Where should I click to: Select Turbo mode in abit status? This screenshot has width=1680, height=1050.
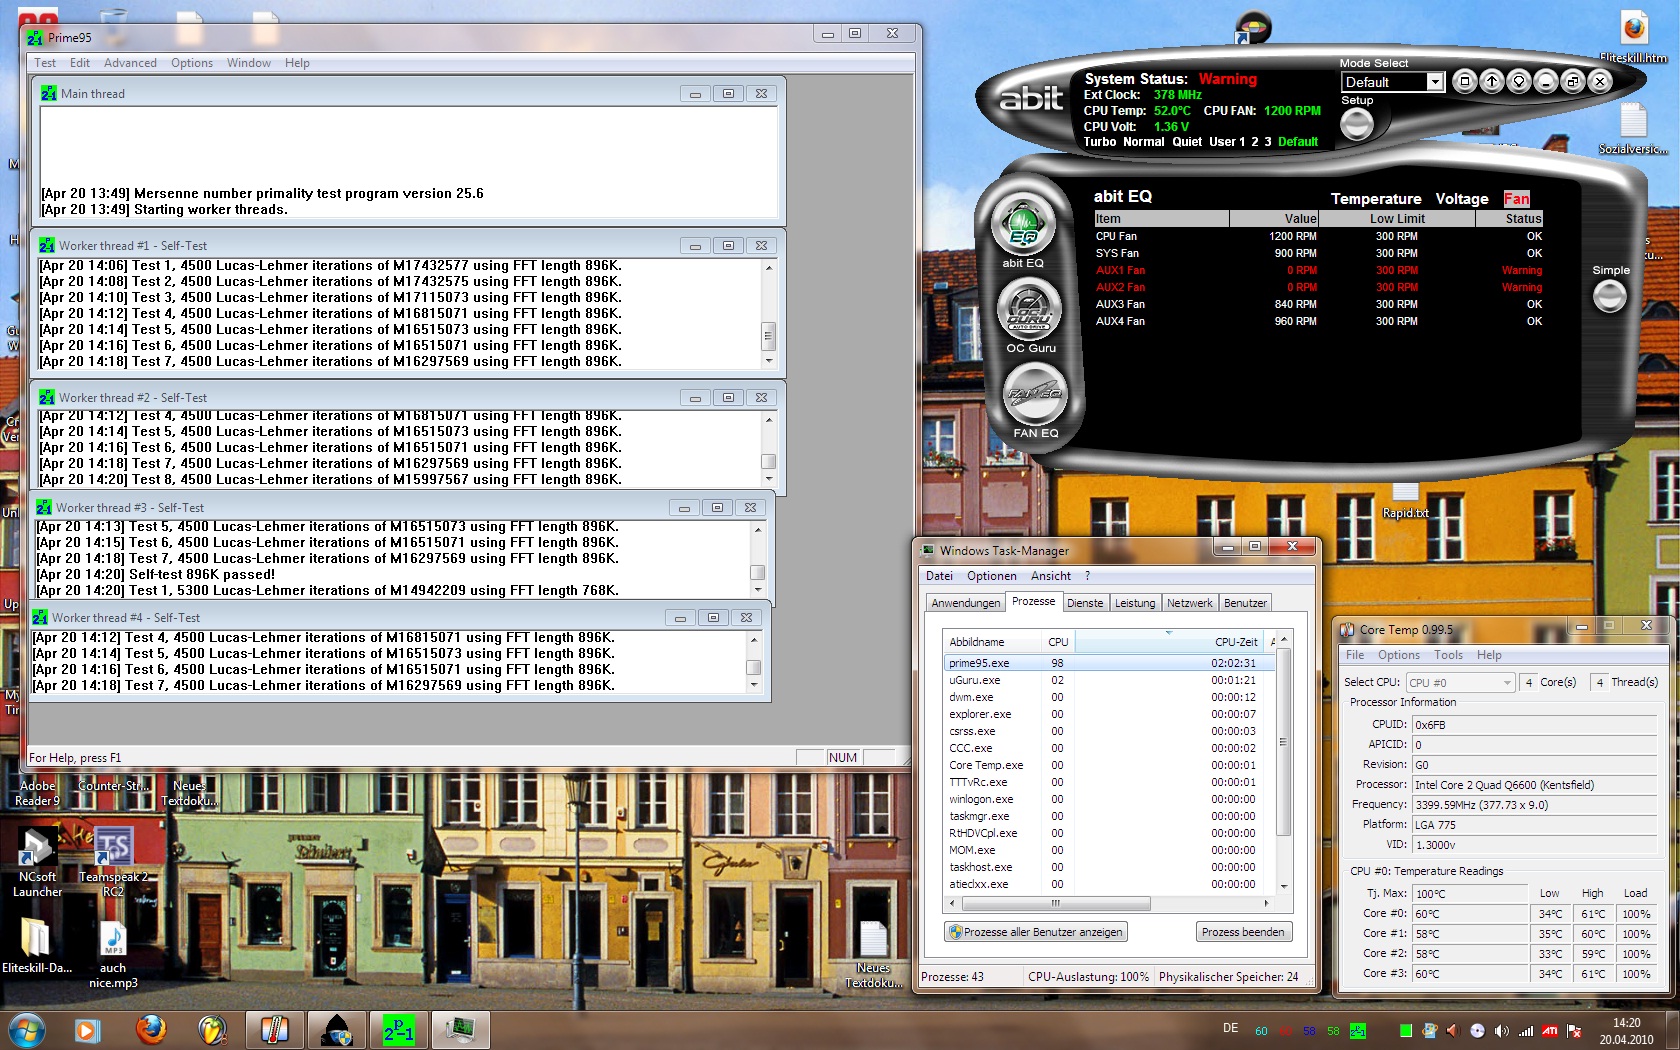(1099, 142)
